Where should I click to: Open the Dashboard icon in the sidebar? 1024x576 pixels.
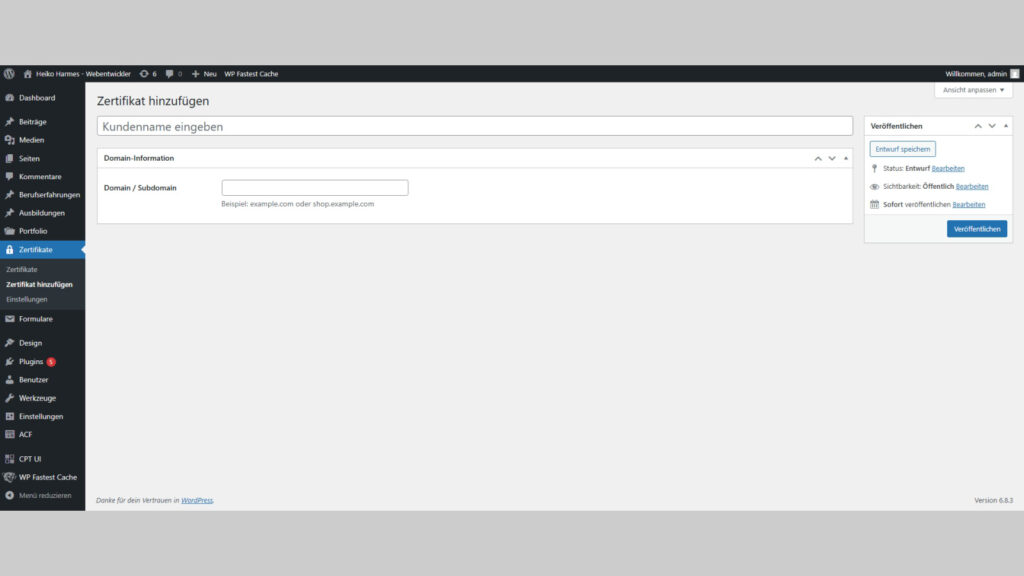[x=8, y=97]
